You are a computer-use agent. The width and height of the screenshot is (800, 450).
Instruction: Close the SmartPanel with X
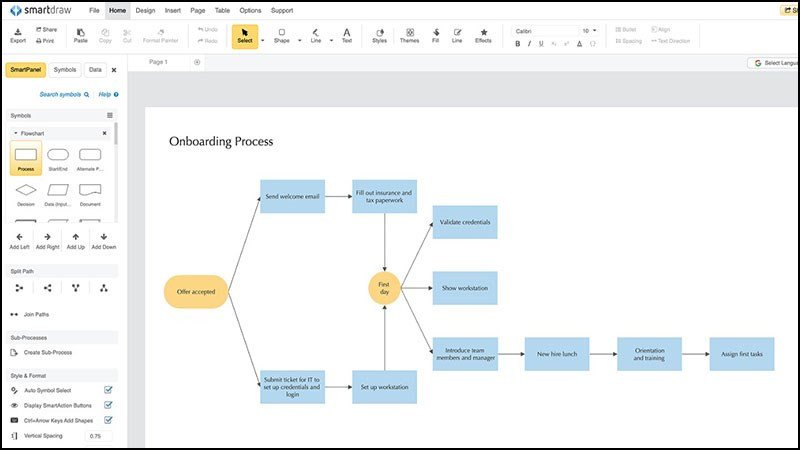click(114, 70)
